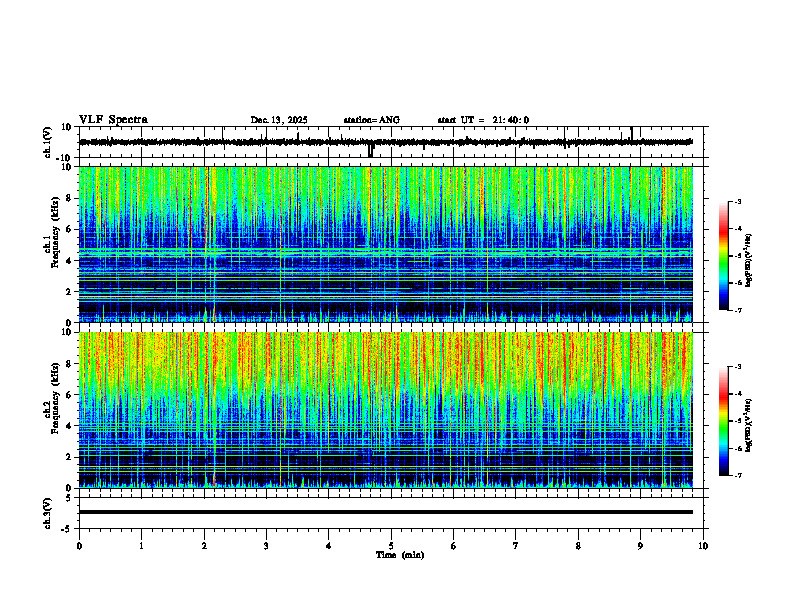Image resolution: width=792 pixels, height=612 pixels.
Task: Click the "8" tick on the time axis
Action: 578,546
